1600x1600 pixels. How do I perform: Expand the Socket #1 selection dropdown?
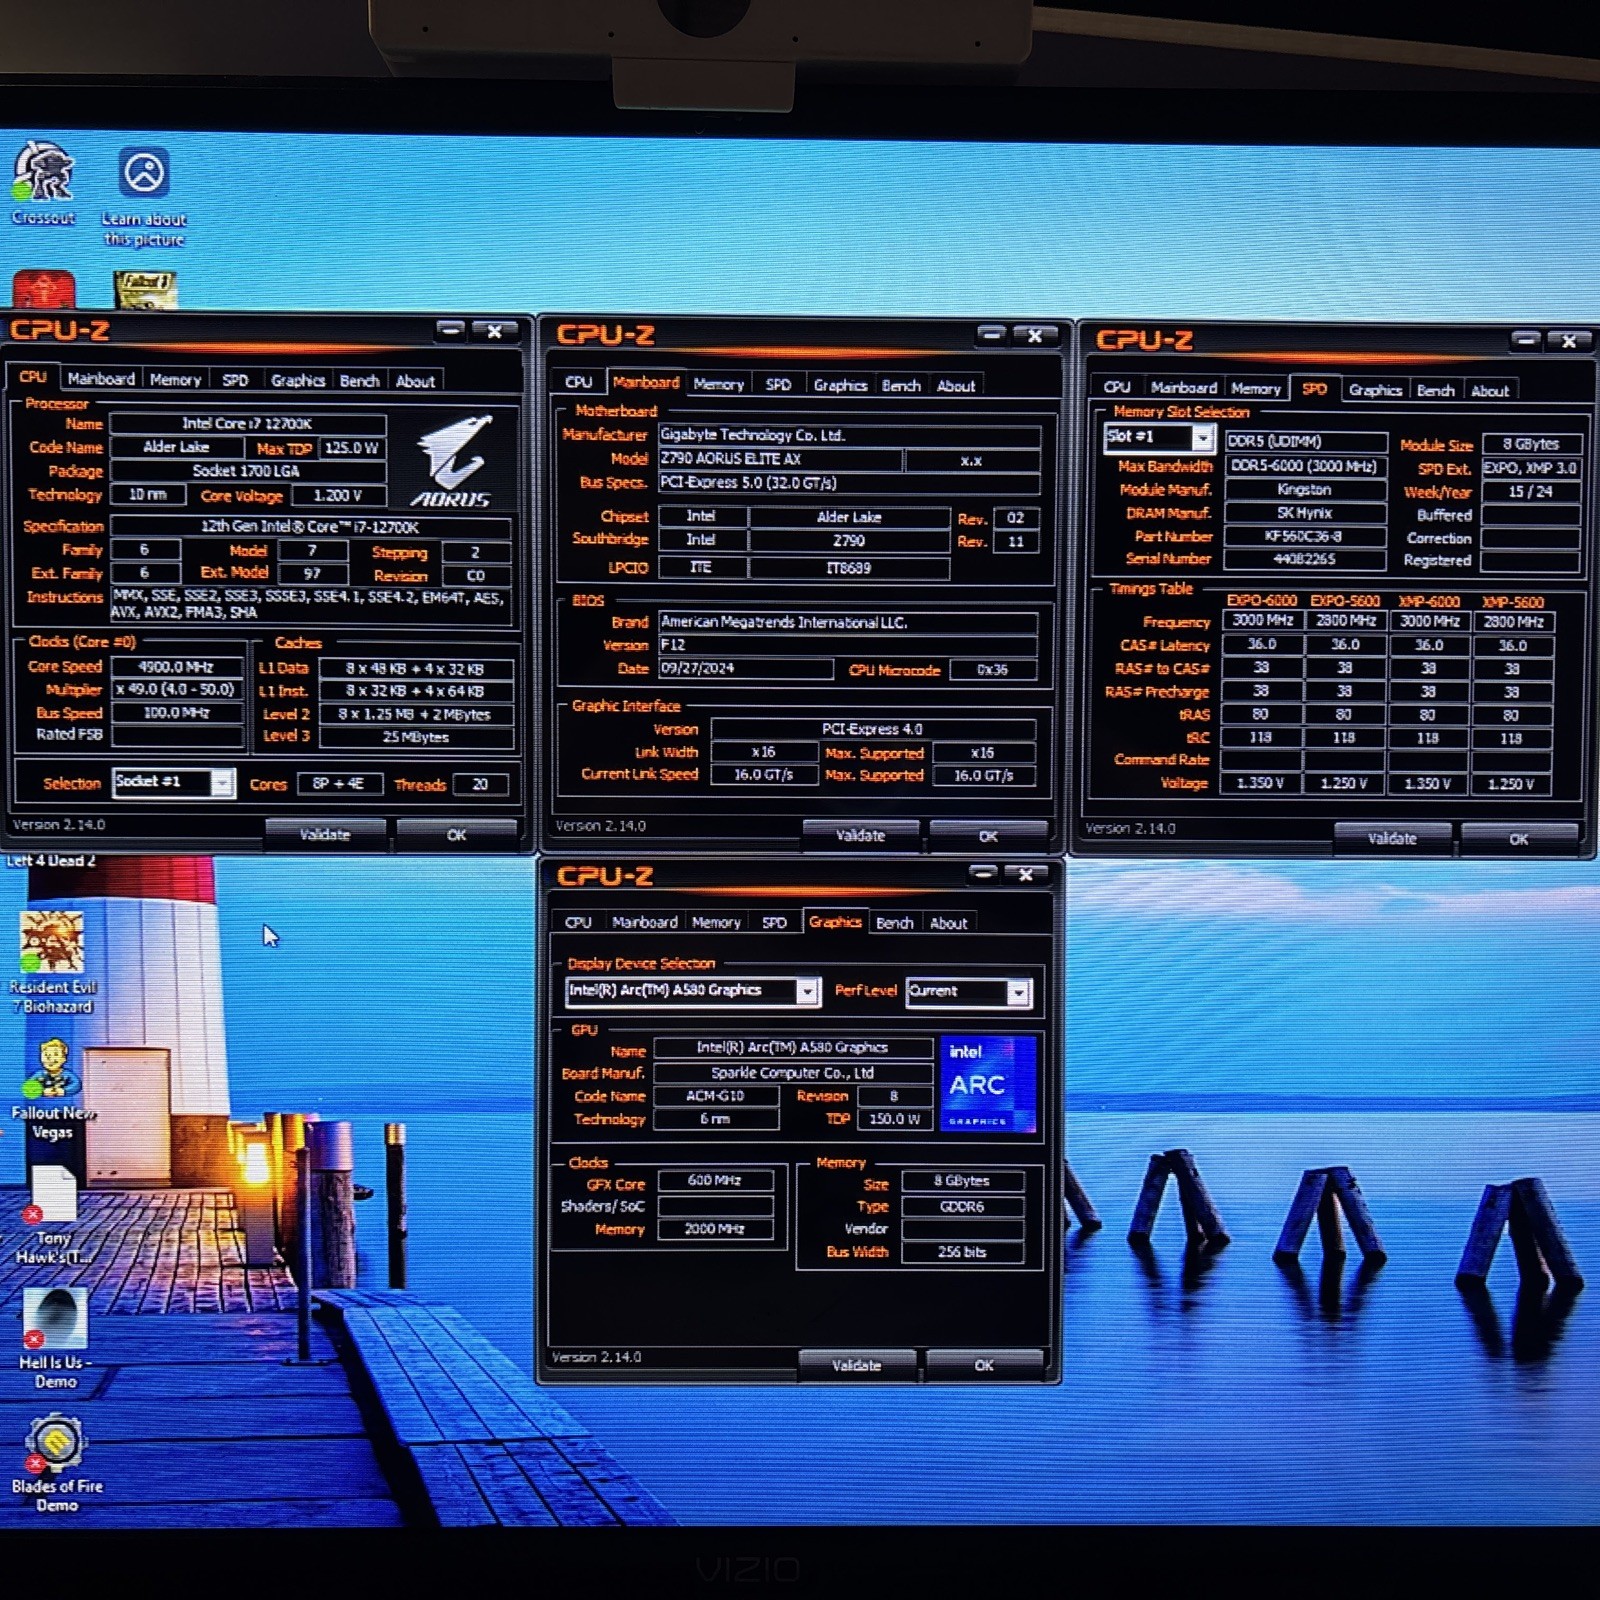coord(222,783)
